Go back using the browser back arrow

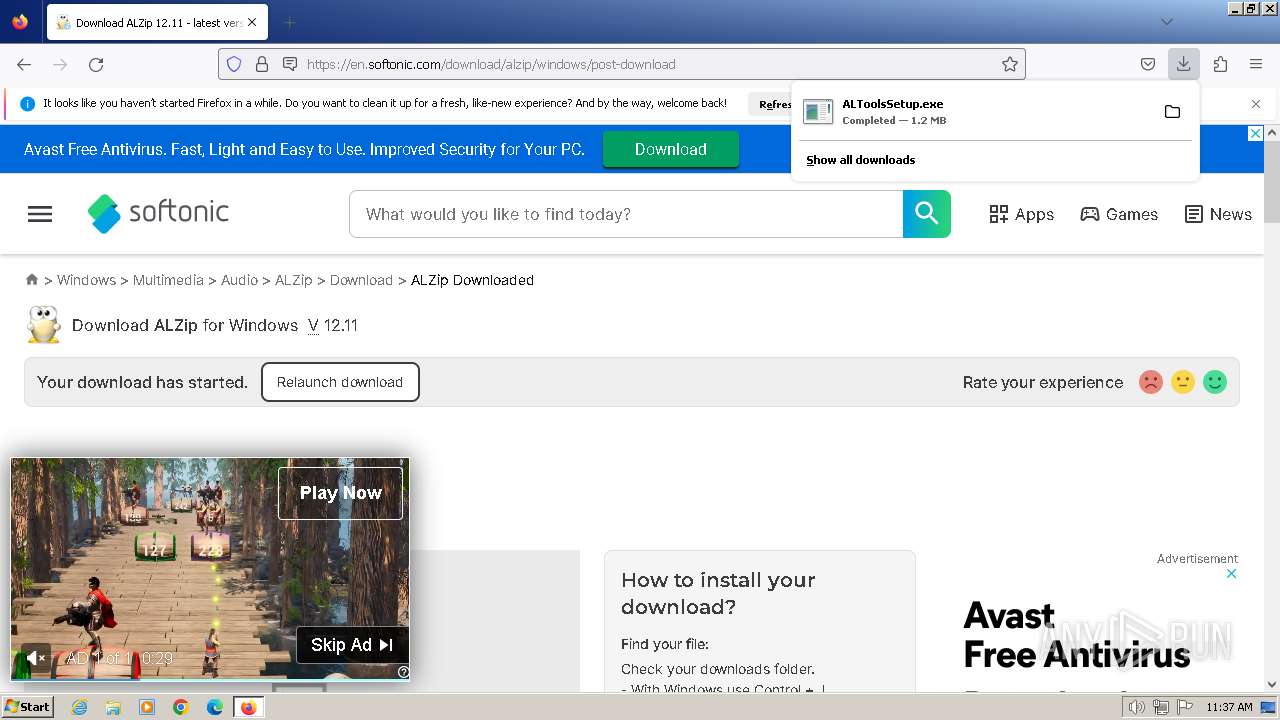pyautogui.click(x=24, y=64)
